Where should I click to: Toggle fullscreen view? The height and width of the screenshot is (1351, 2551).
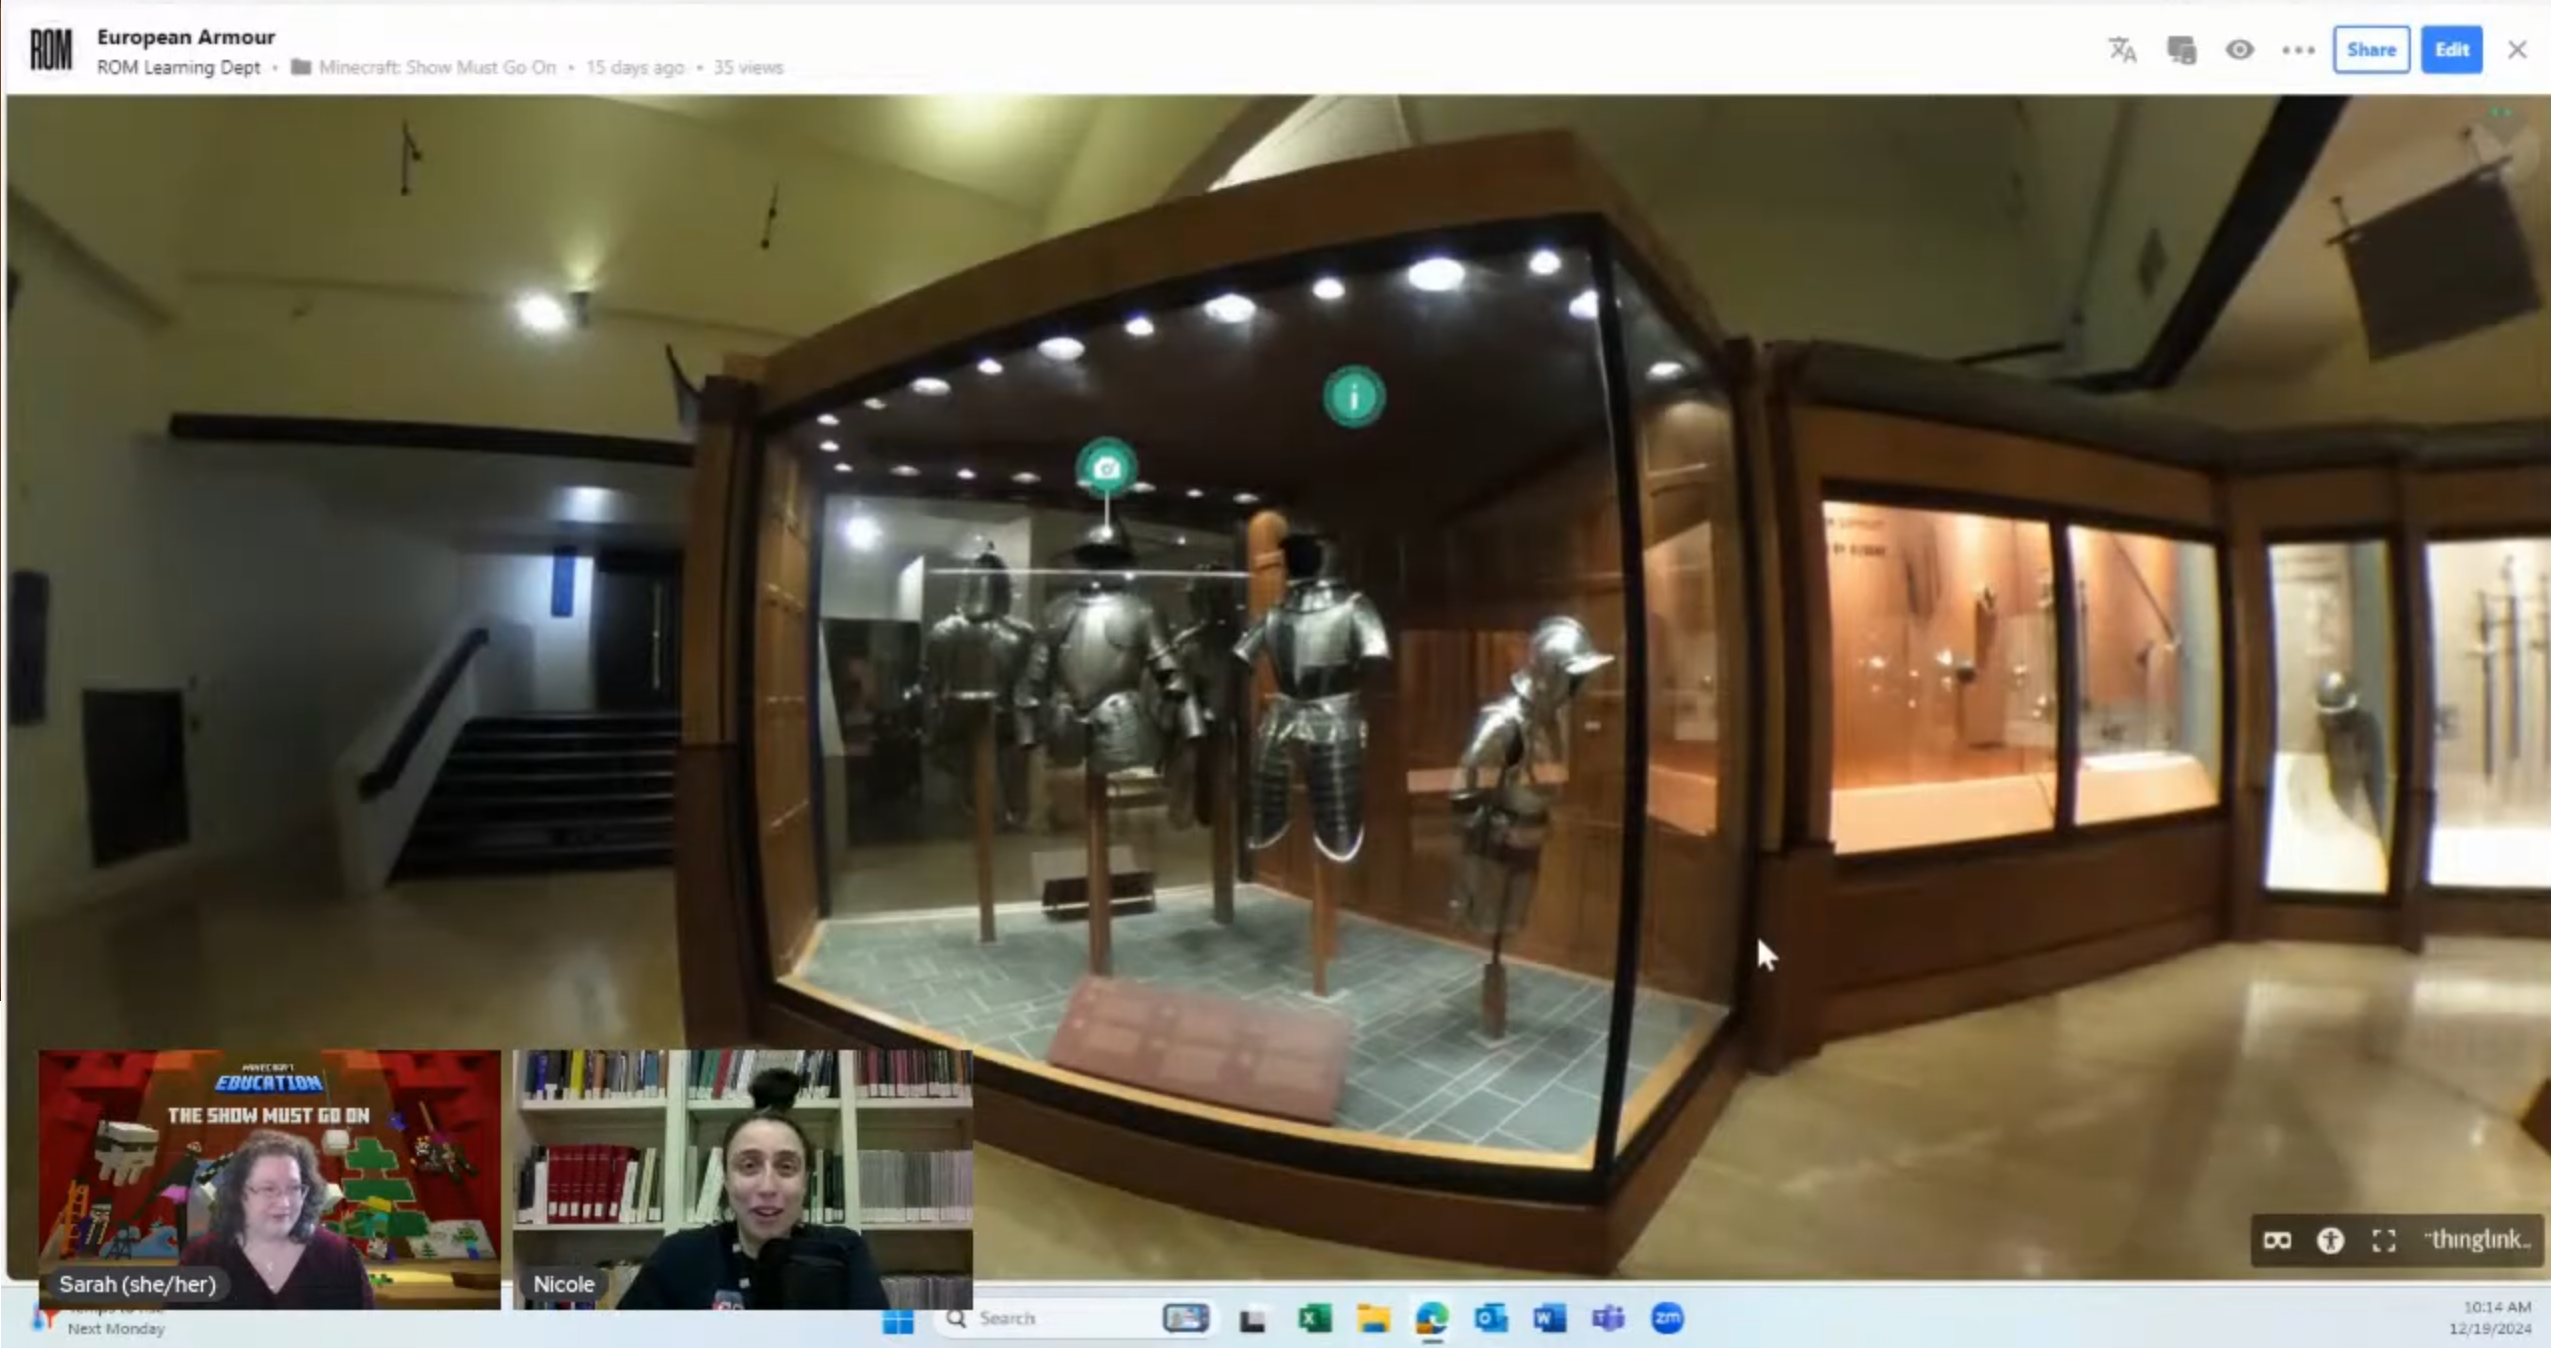(2384, 1241)
